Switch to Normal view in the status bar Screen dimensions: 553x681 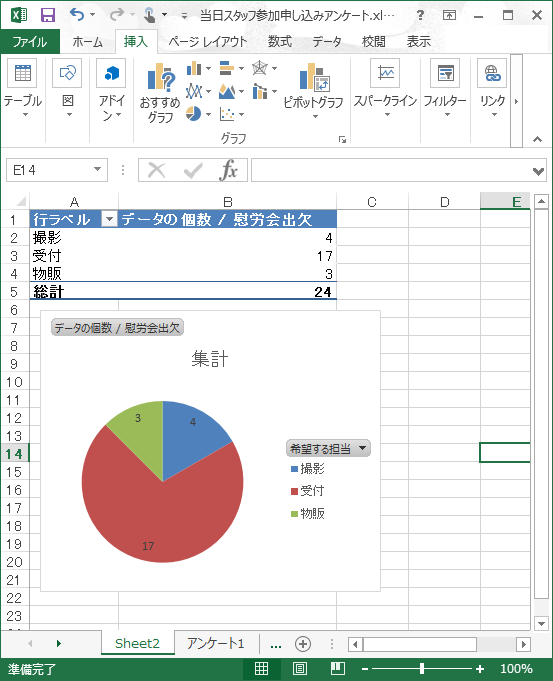261,668
